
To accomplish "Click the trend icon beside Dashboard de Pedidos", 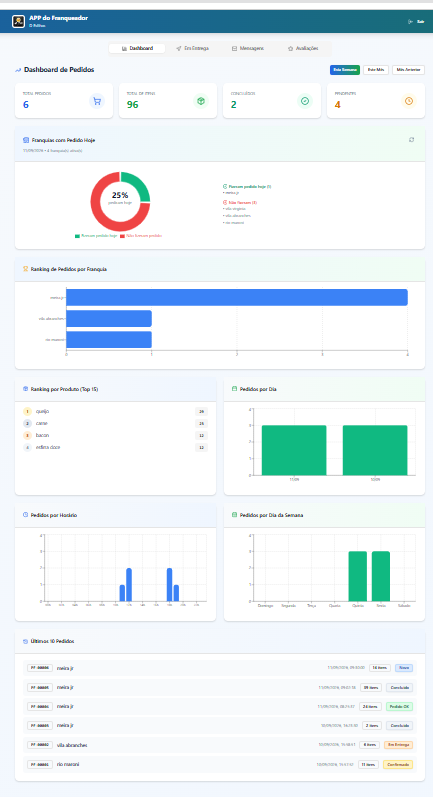I will (x=18, y=70).
